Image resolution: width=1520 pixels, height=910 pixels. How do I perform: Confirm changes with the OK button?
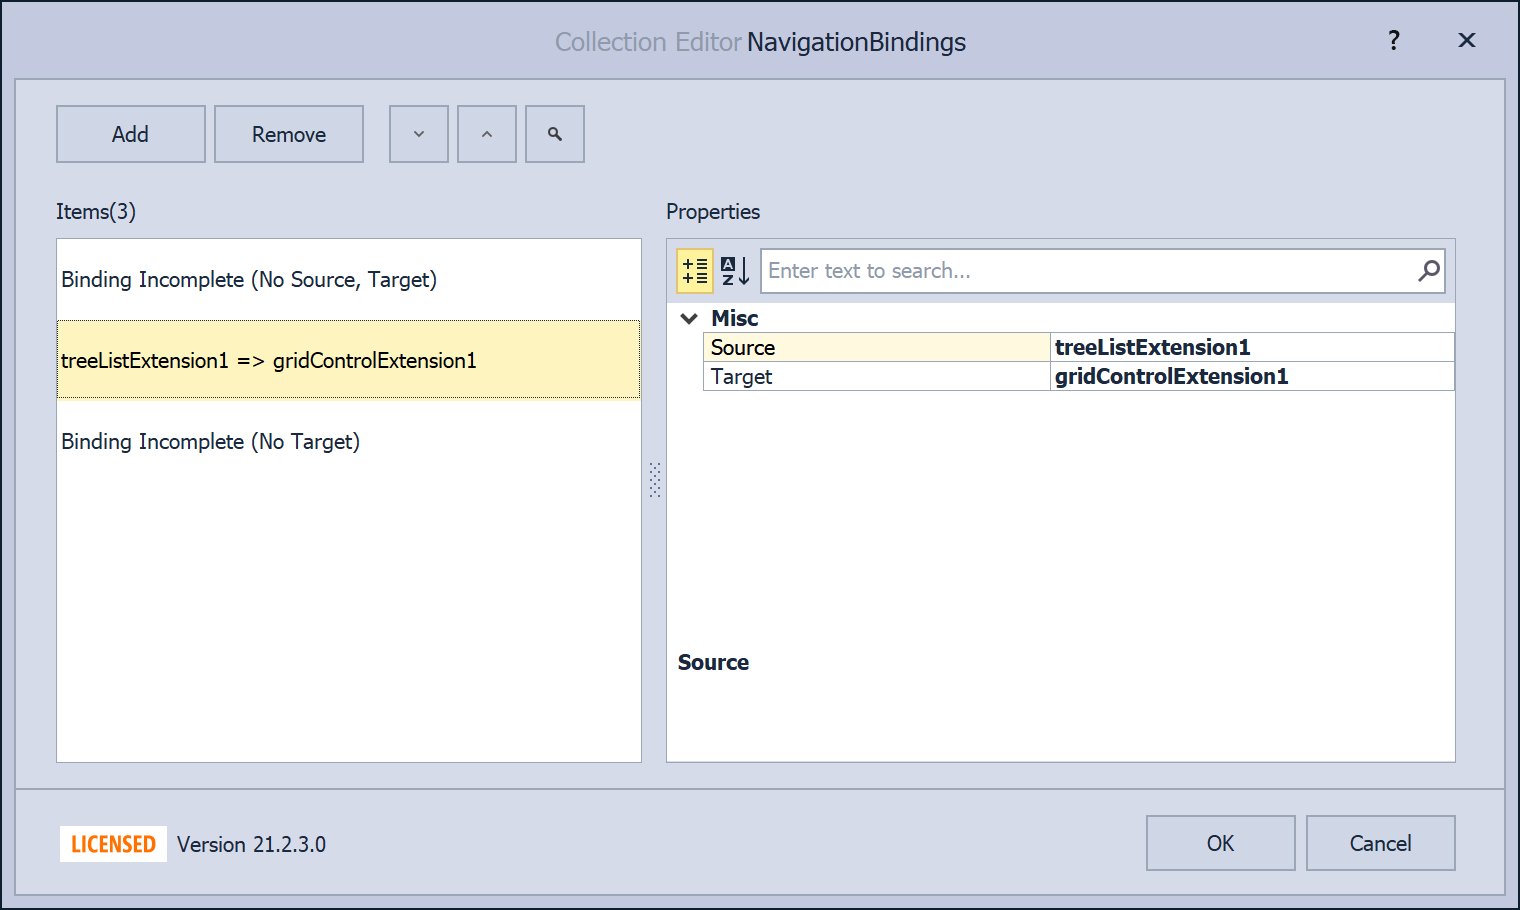(1220, 843)
